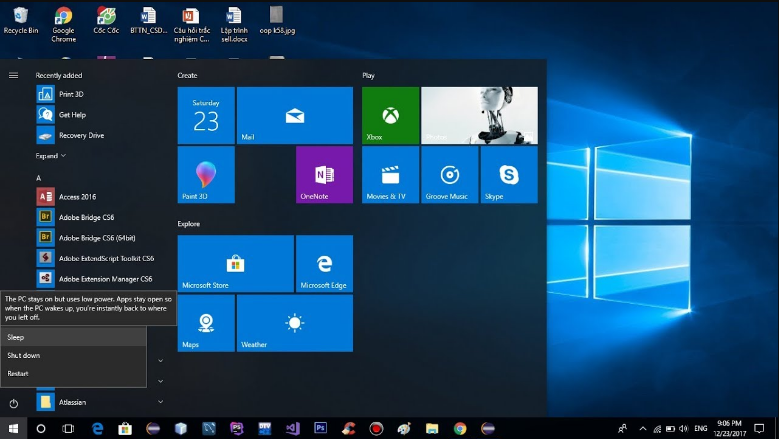Open Visual Studio from the taskbar
779x439 pixels.
pyautogui.click(x=293, y=429)
